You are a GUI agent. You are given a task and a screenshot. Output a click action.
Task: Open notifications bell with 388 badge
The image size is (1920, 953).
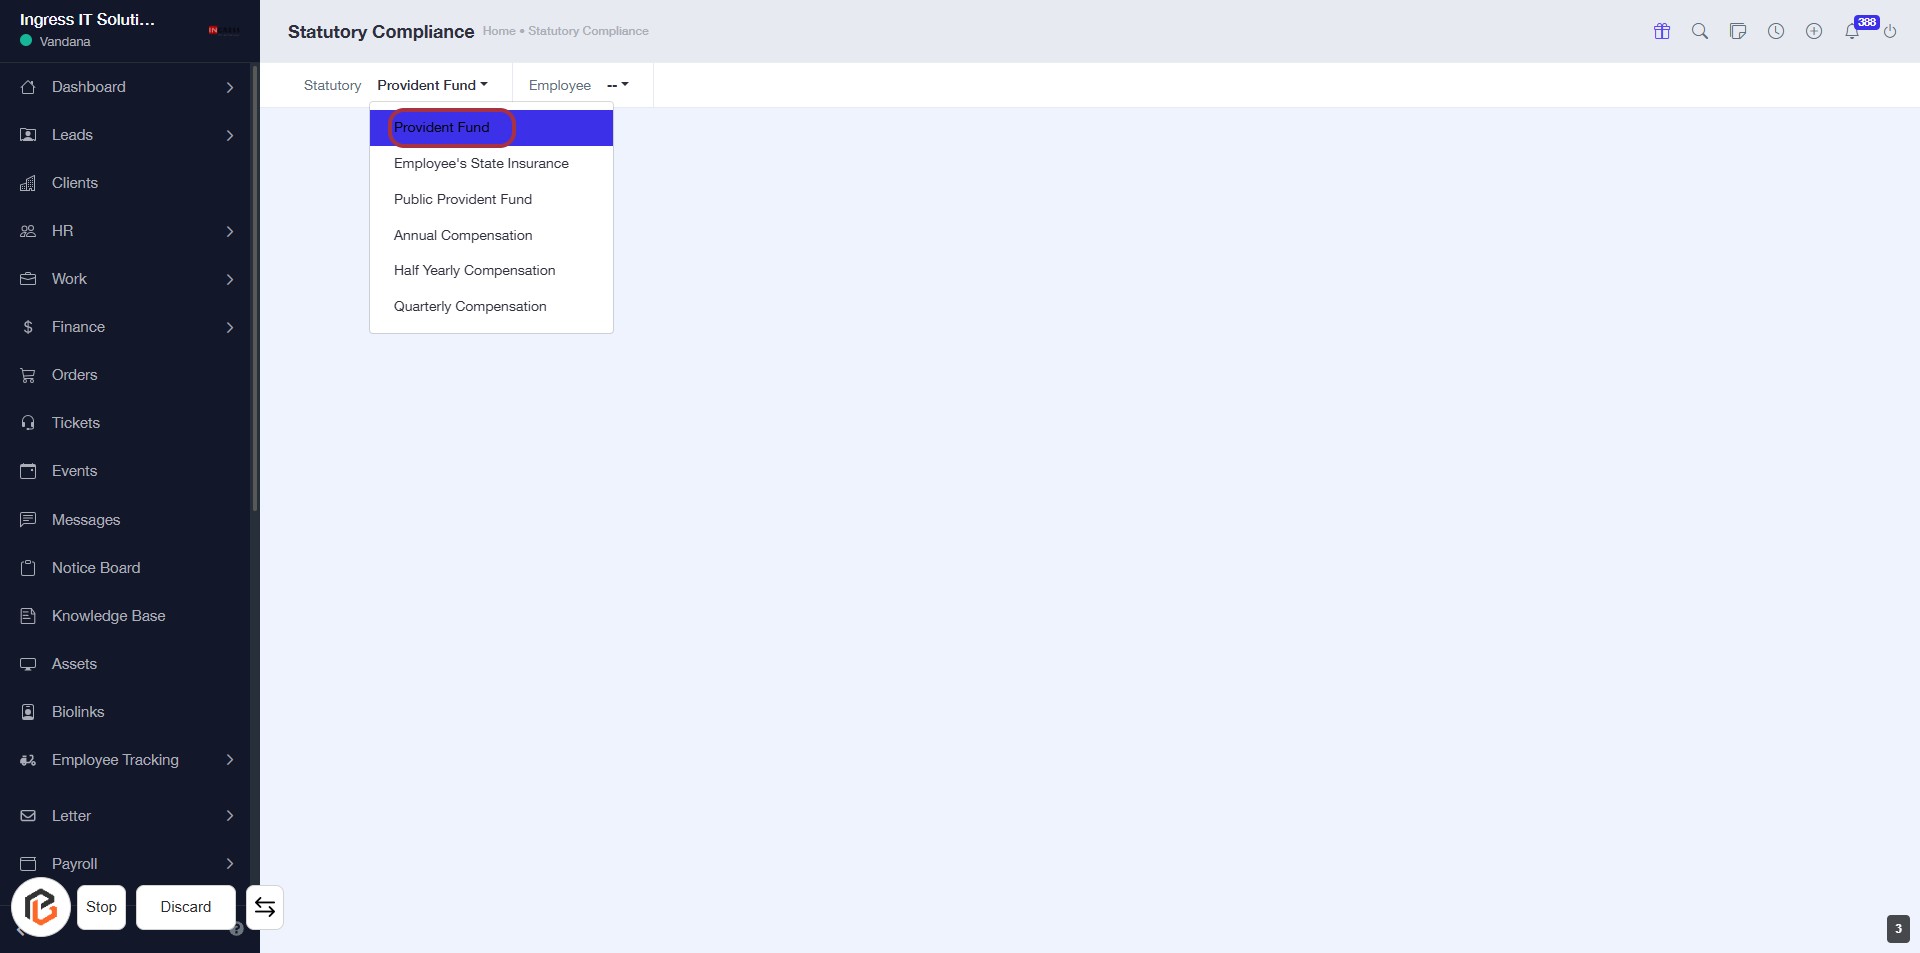pos(1852,31)
